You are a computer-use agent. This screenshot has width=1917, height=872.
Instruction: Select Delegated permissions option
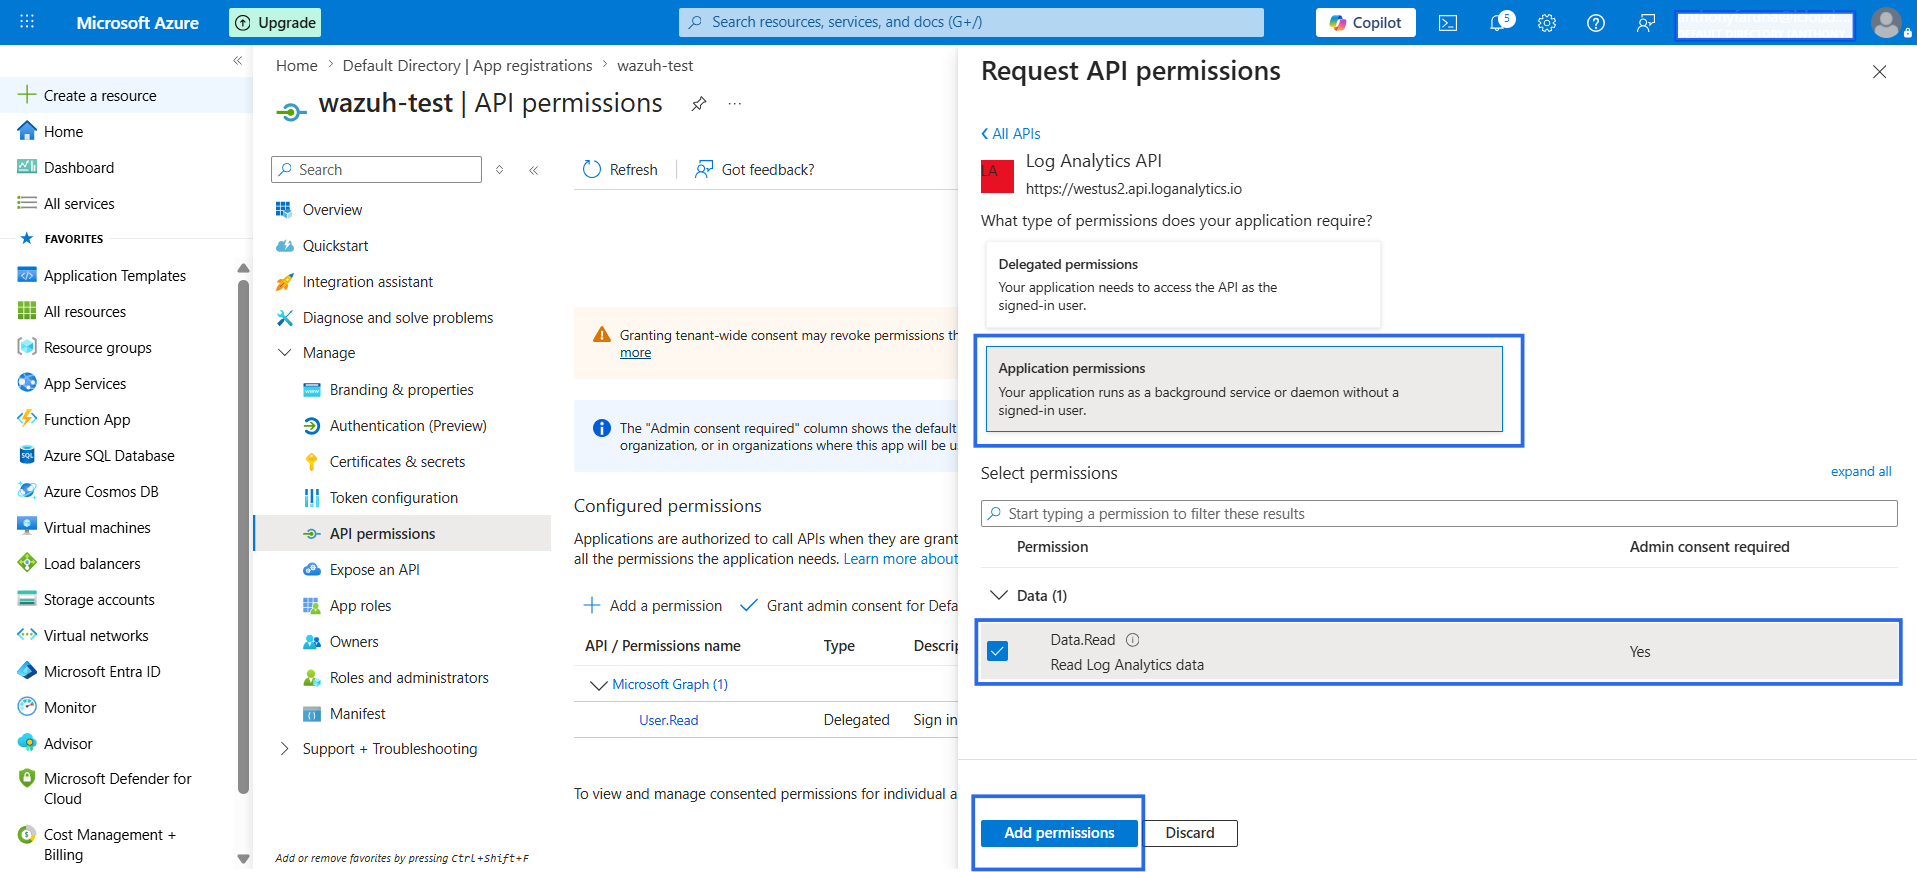click(x=1183, y=285)
